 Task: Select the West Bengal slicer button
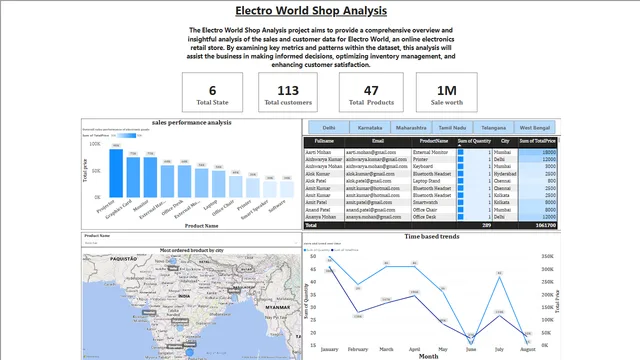tap(535, 127)
